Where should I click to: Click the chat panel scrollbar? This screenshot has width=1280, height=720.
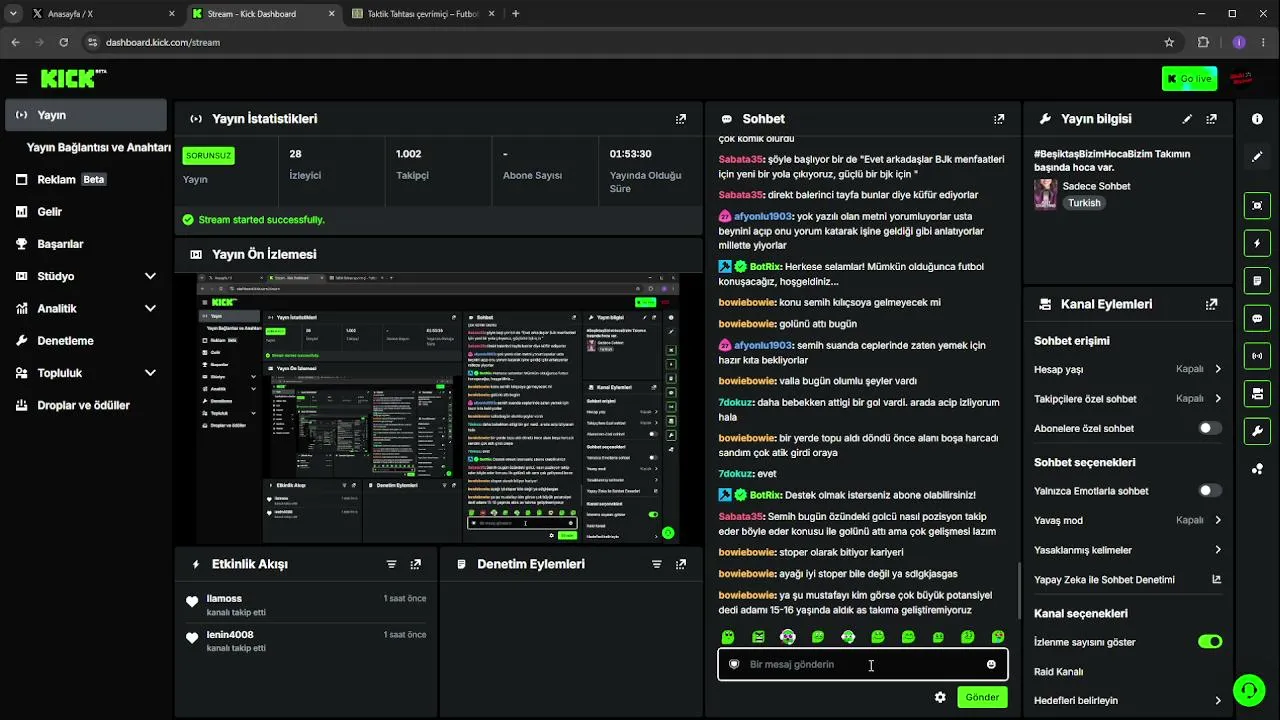(x=1017, y=590)
